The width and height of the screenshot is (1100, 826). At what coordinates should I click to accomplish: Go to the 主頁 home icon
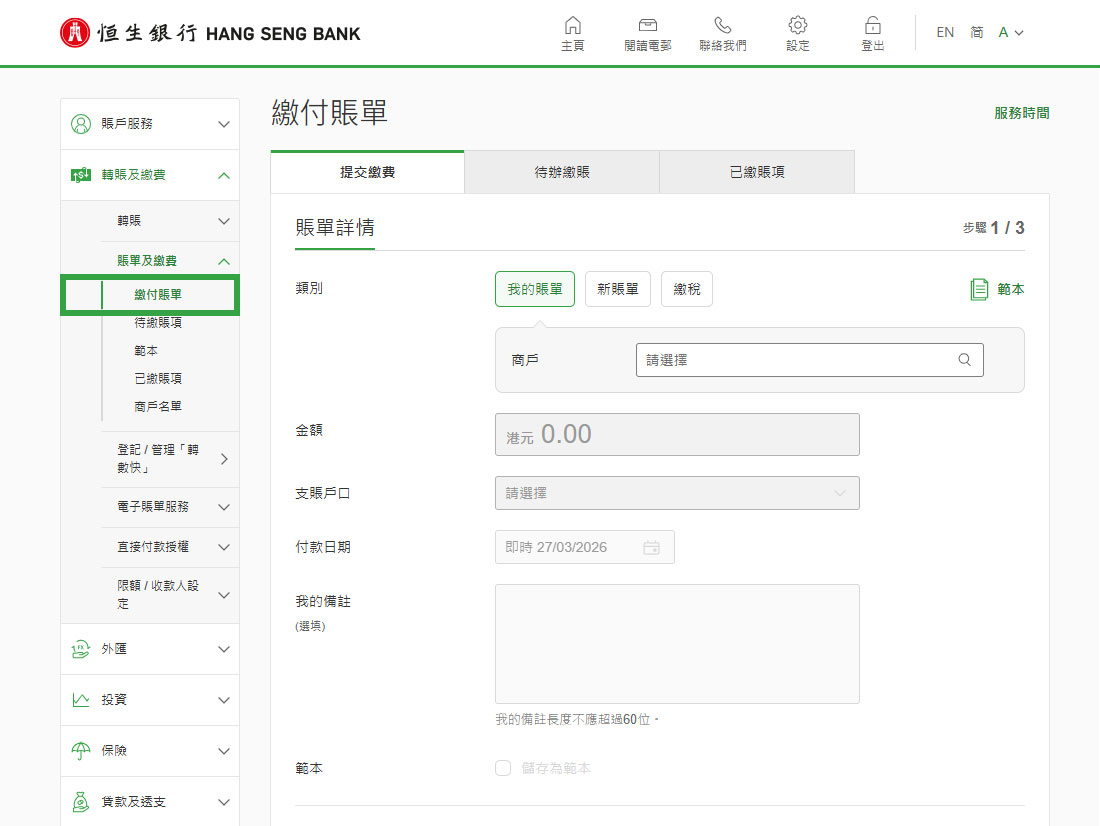click(x=572, y=25)
